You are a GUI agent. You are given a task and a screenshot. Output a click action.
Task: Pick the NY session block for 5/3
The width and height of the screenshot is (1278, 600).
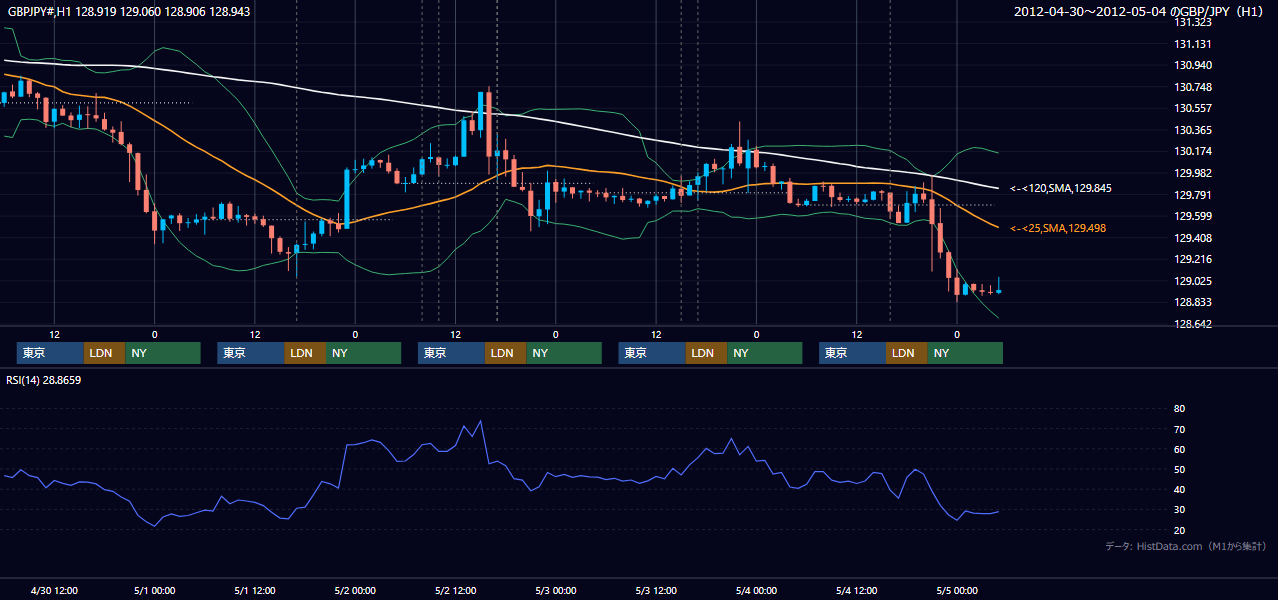click(x=765, y=353)
